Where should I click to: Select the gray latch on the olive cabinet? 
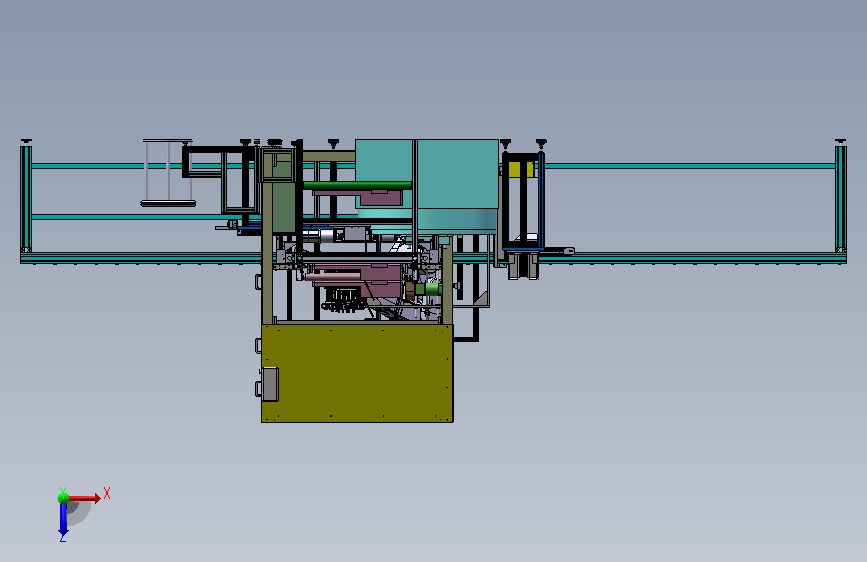coord(270,384)
